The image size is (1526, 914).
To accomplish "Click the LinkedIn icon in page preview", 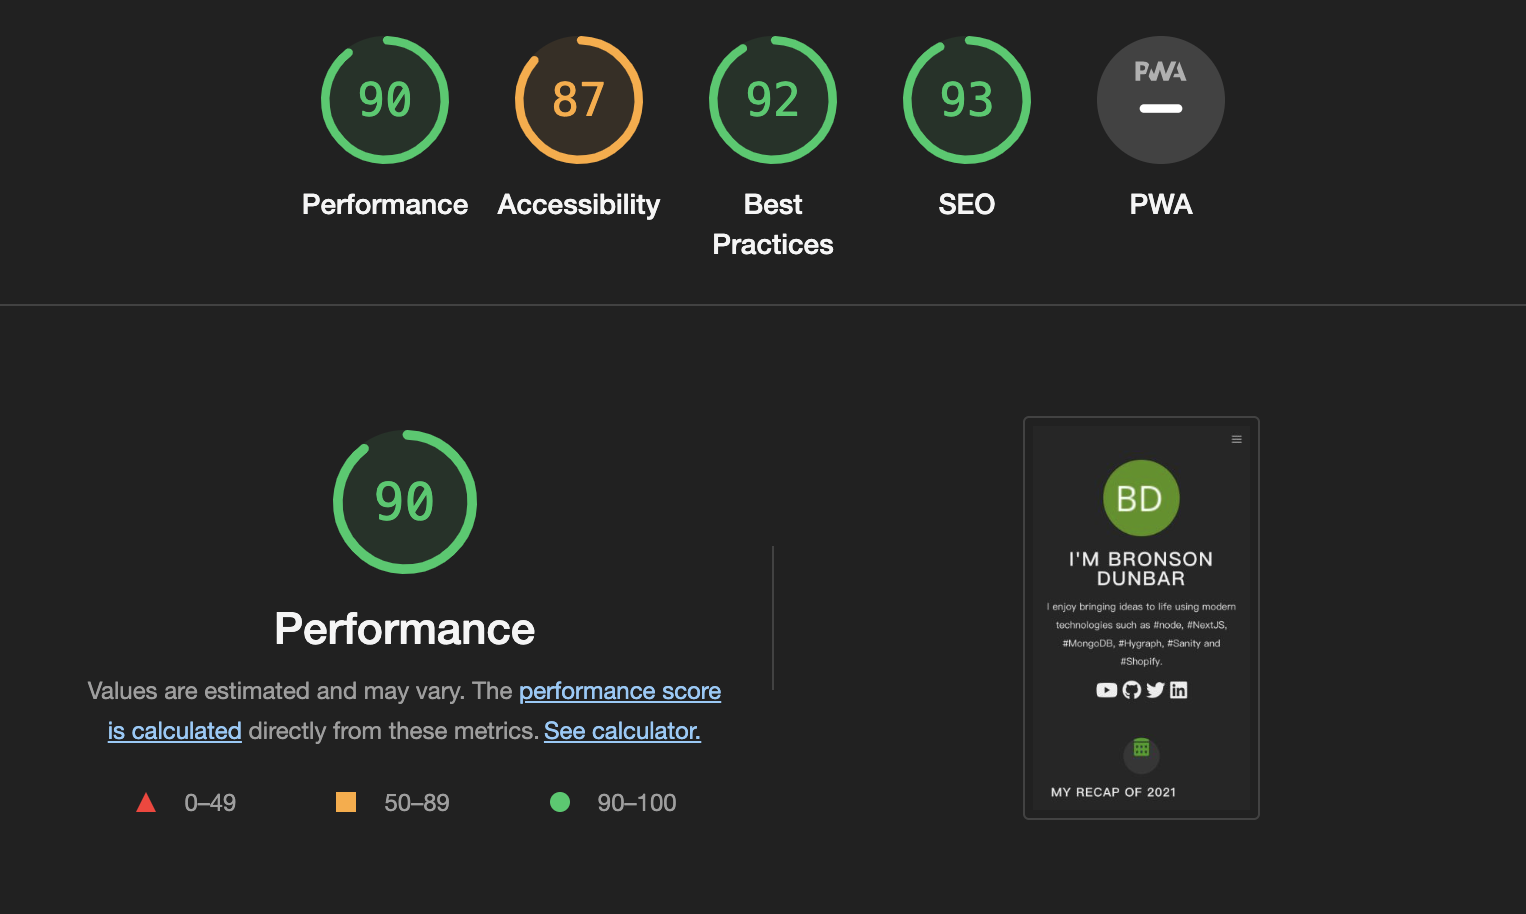I will point(1179,690).
